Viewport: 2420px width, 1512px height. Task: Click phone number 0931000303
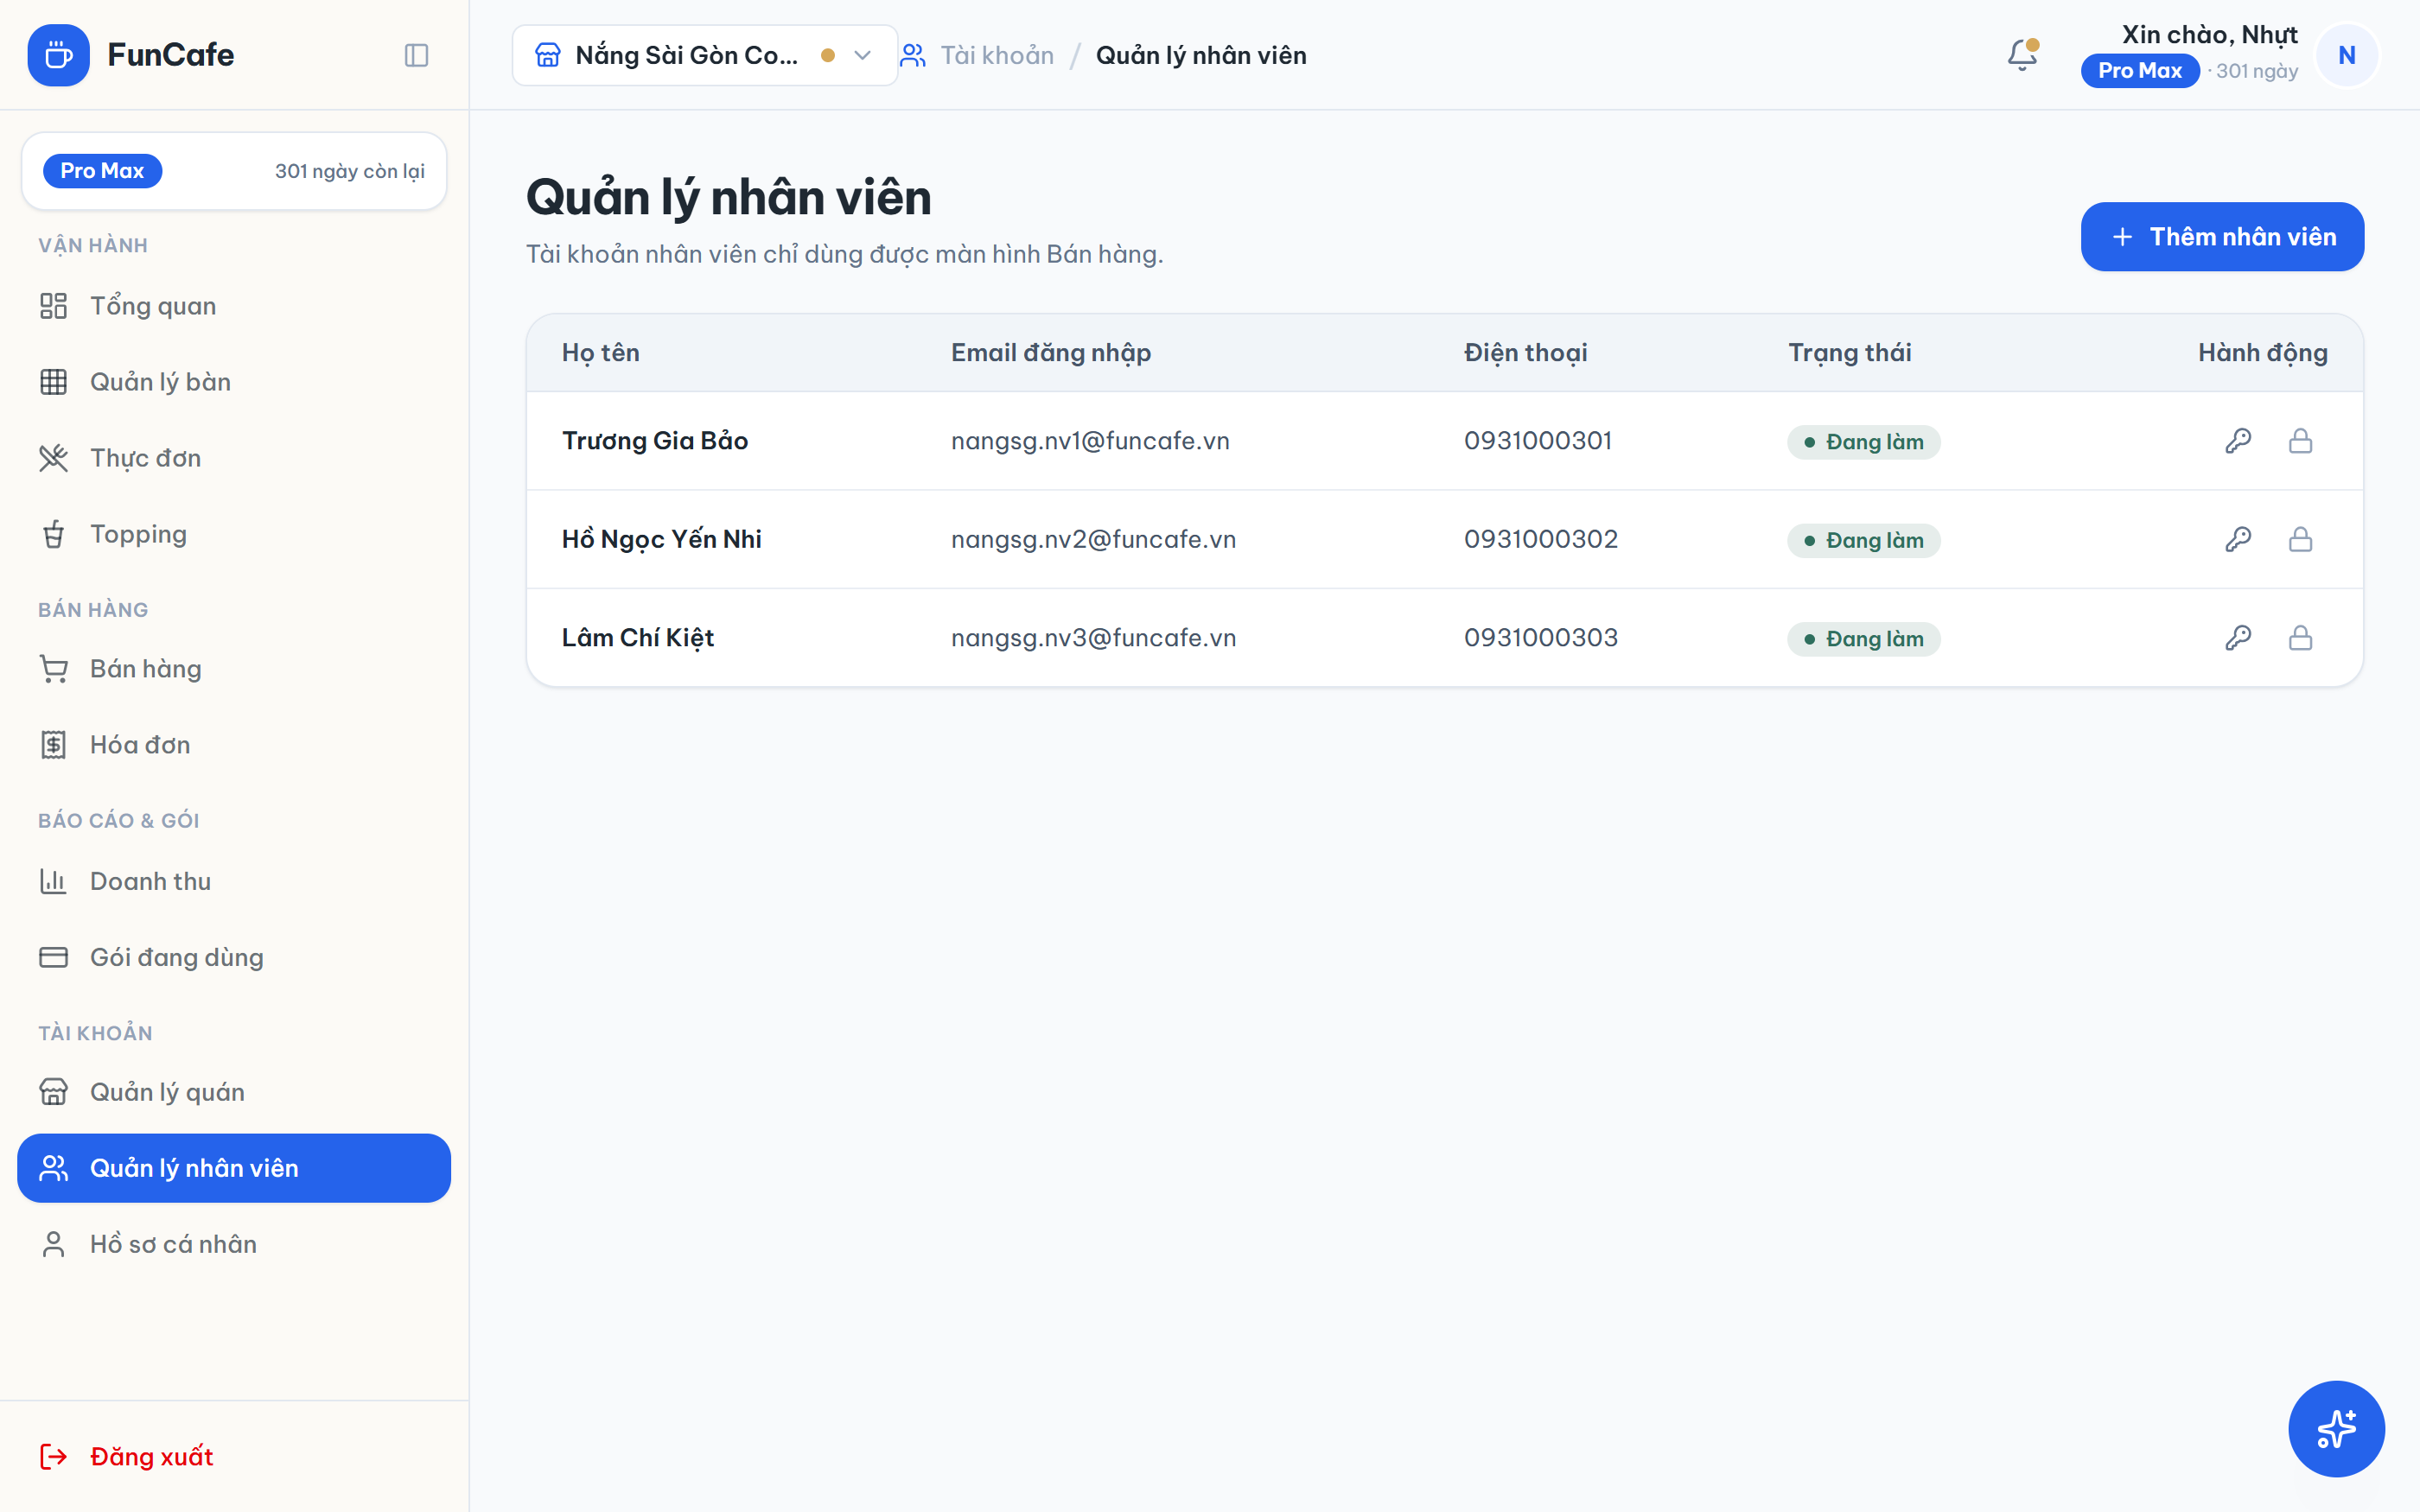(1541, 638)
